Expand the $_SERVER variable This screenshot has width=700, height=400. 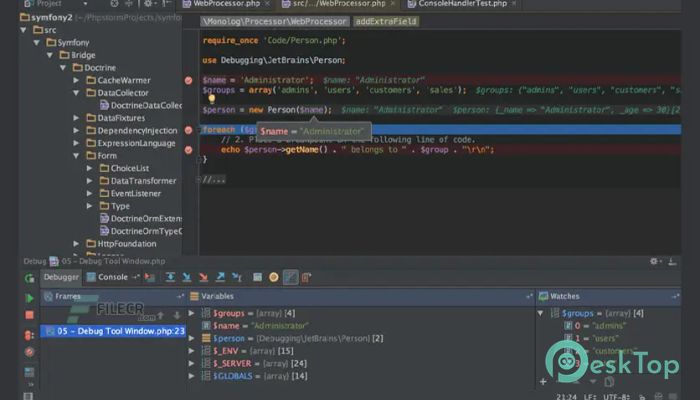[192, 363]
